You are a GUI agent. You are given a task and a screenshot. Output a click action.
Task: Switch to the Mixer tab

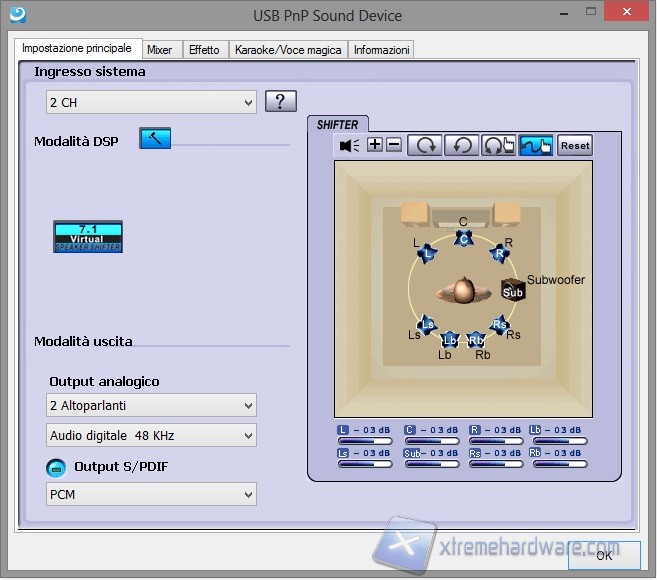[159, 49]
